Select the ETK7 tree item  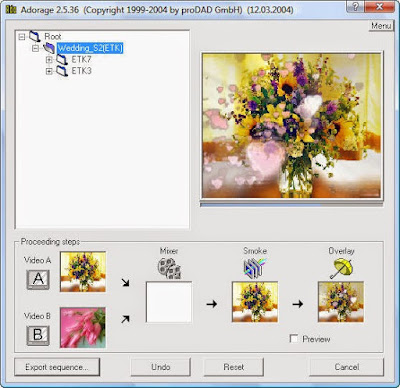click(81, 60)
